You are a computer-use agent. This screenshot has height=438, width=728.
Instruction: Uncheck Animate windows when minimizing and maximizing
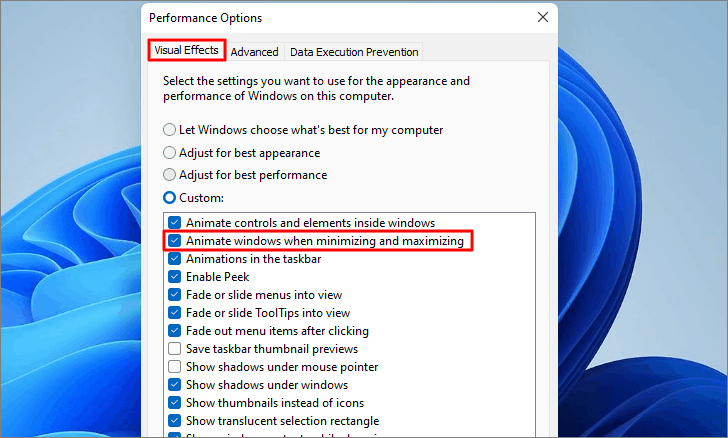point(175,241)
